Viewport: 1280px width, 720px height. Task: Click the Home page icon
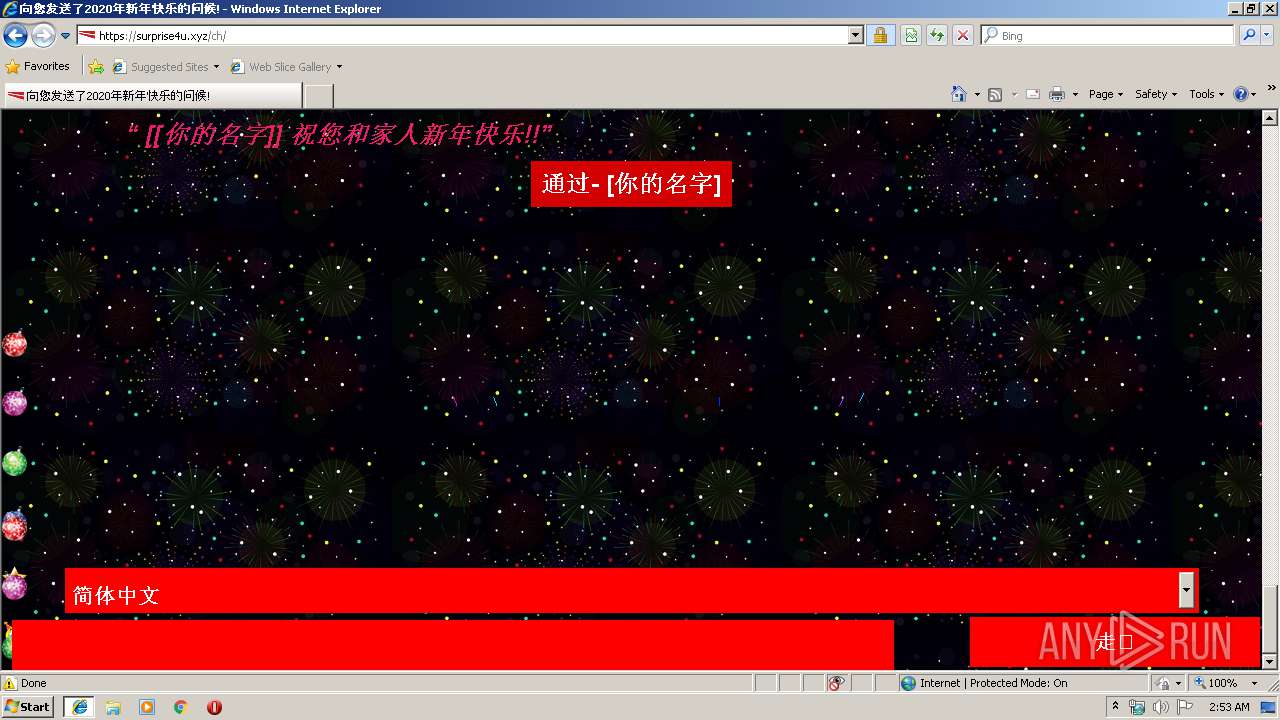(959, 94)
